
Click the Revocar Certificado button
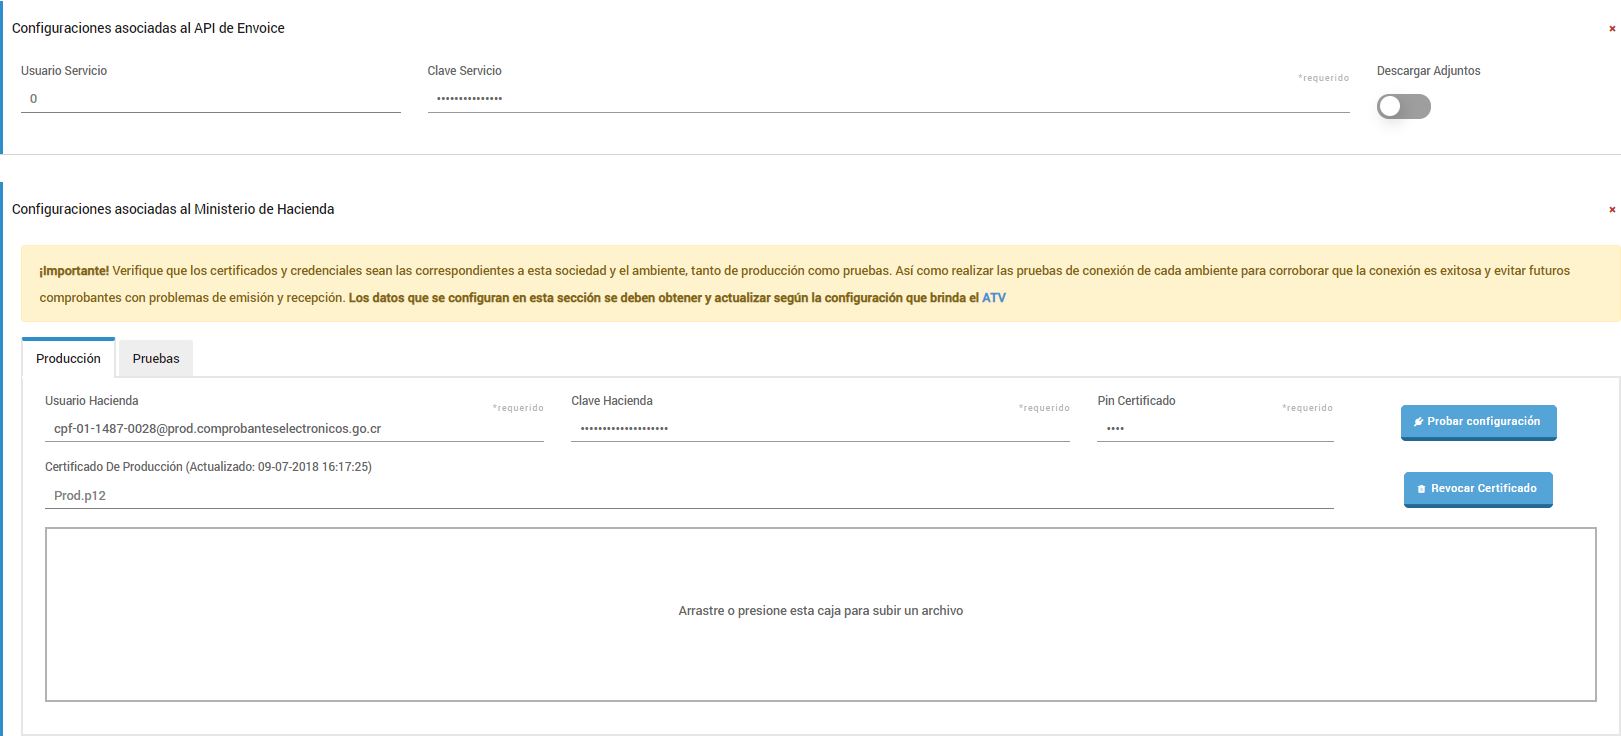click(x=1478, y=489)
